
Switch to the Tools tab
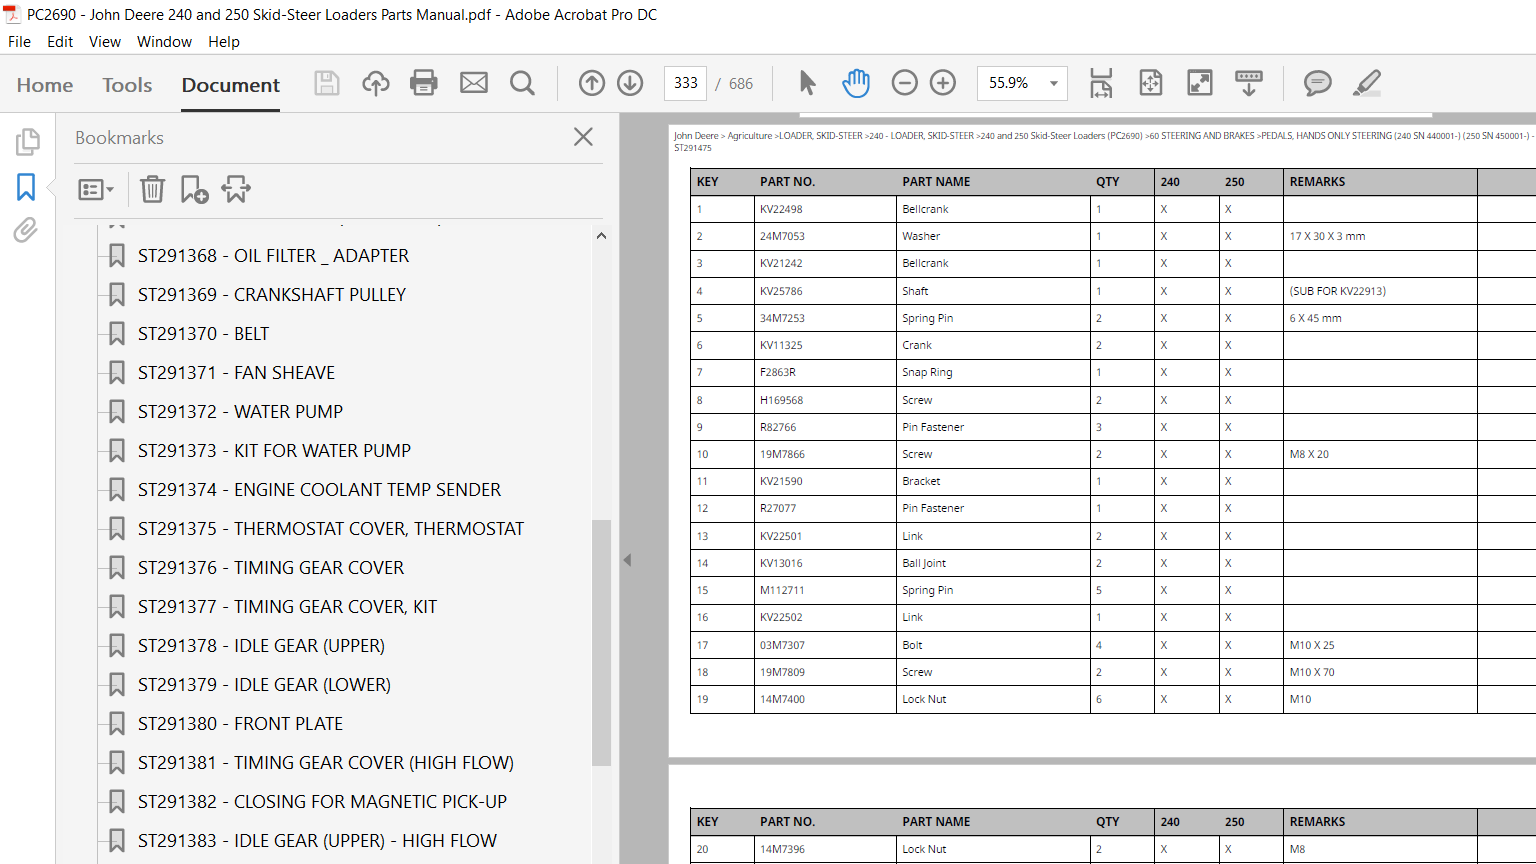click(127, 85)
